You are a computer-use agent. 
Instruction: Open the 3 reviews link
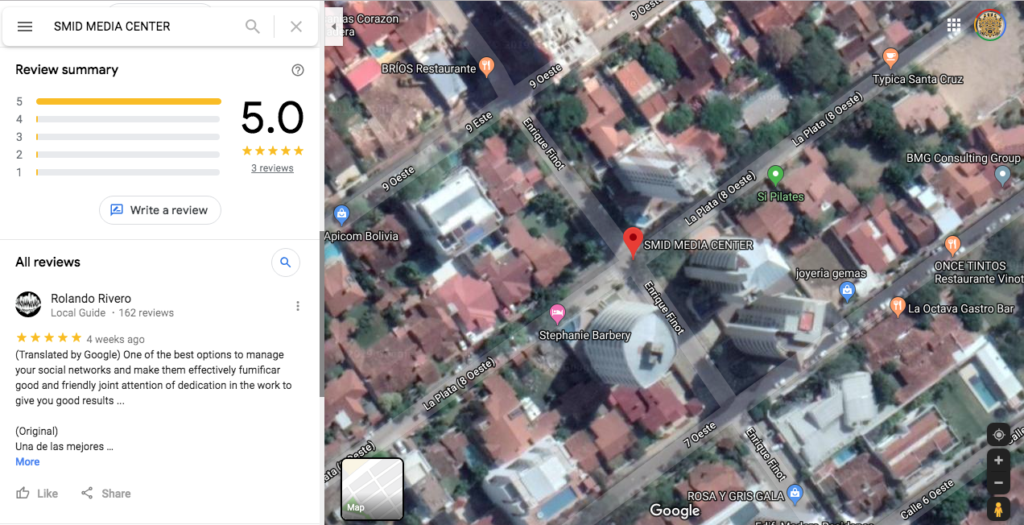coord(272,168)
